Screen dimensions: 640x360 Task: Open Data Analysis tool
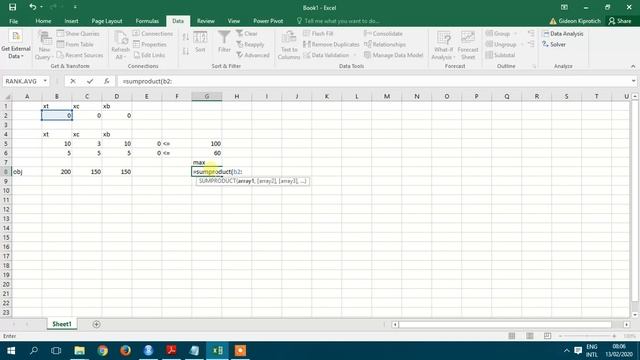click(563, 33)
